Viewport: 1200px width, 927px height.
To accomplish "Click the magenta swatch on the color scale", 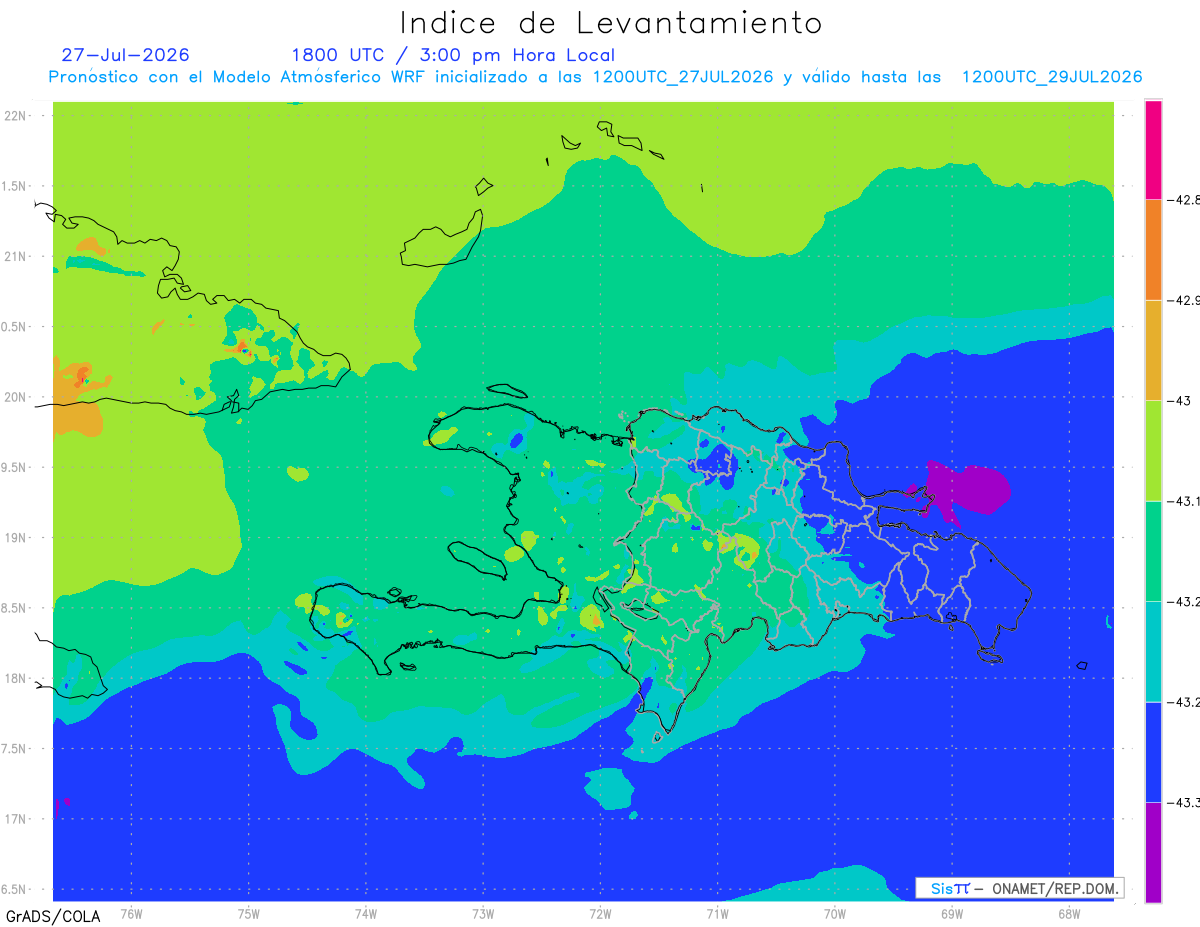I will [x=1153, y=149].
